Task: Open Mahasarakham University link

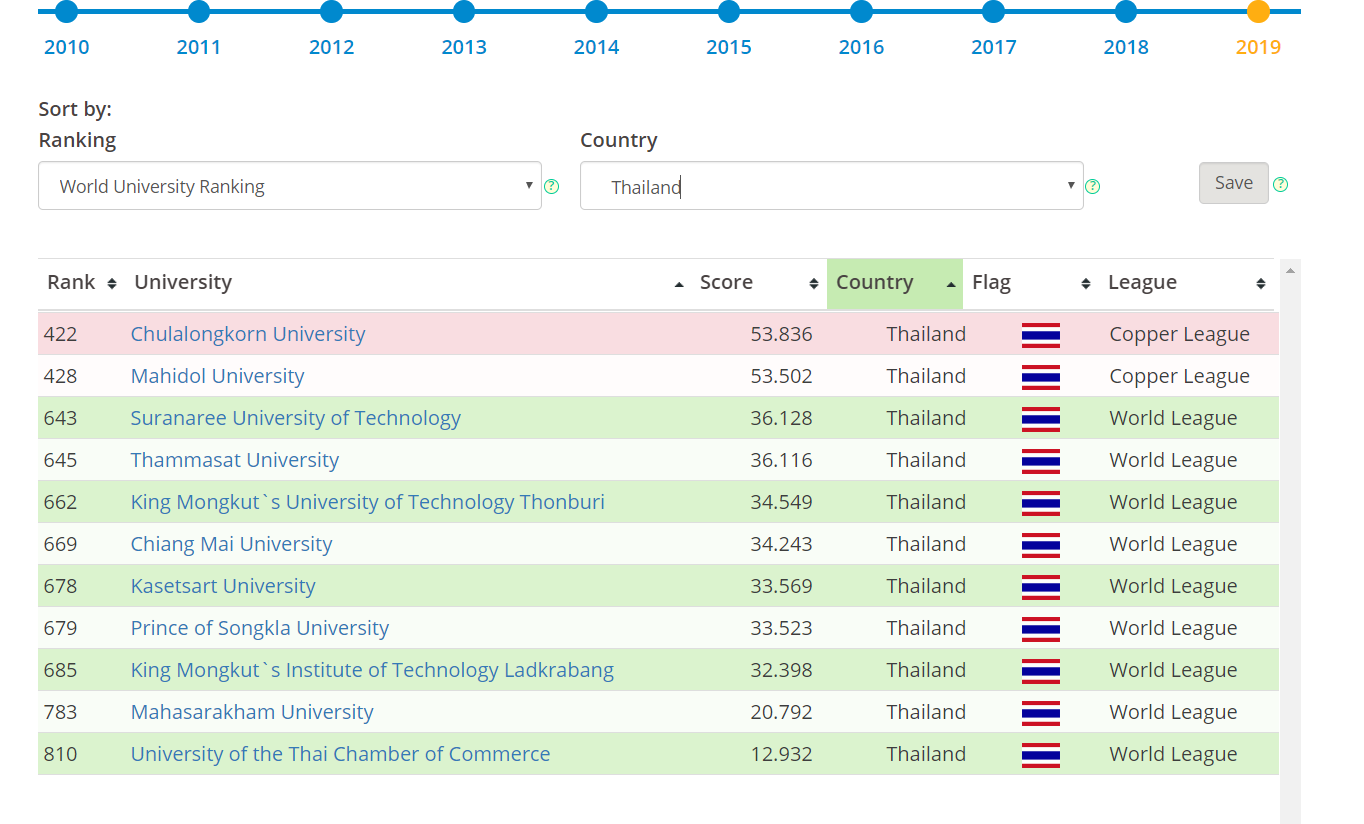Action: point(252,712)
